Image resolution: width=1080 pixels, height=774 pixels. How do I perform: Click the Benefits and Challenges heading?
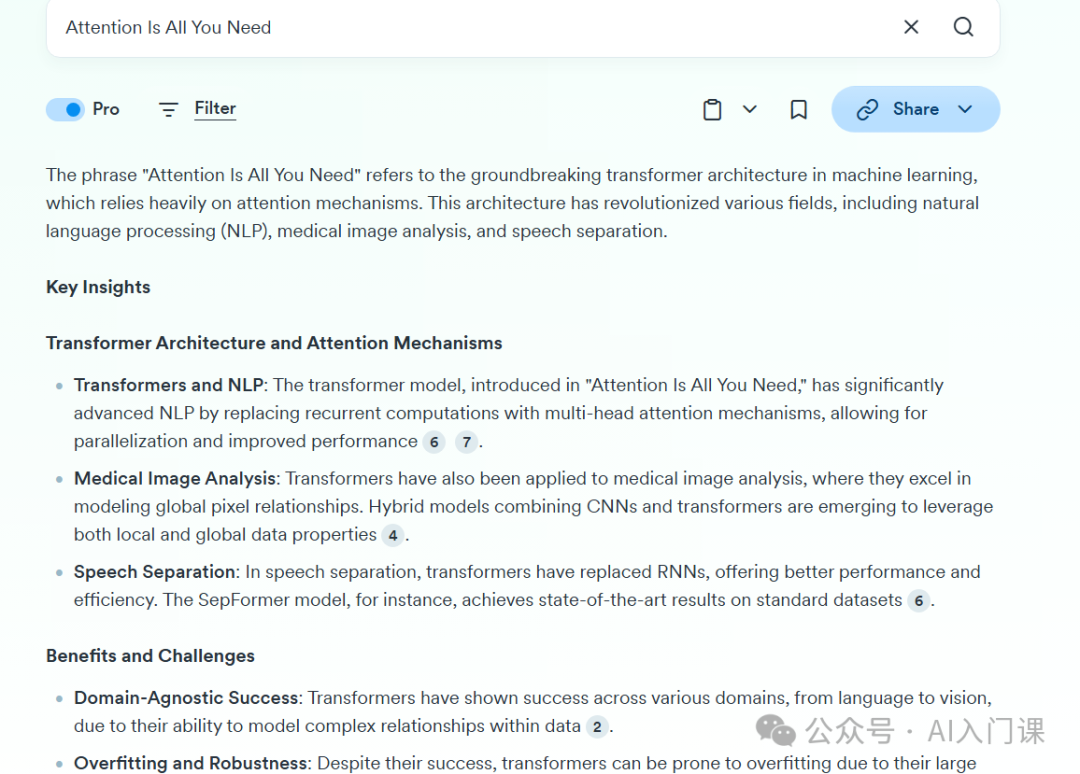[x=150, y=656]
